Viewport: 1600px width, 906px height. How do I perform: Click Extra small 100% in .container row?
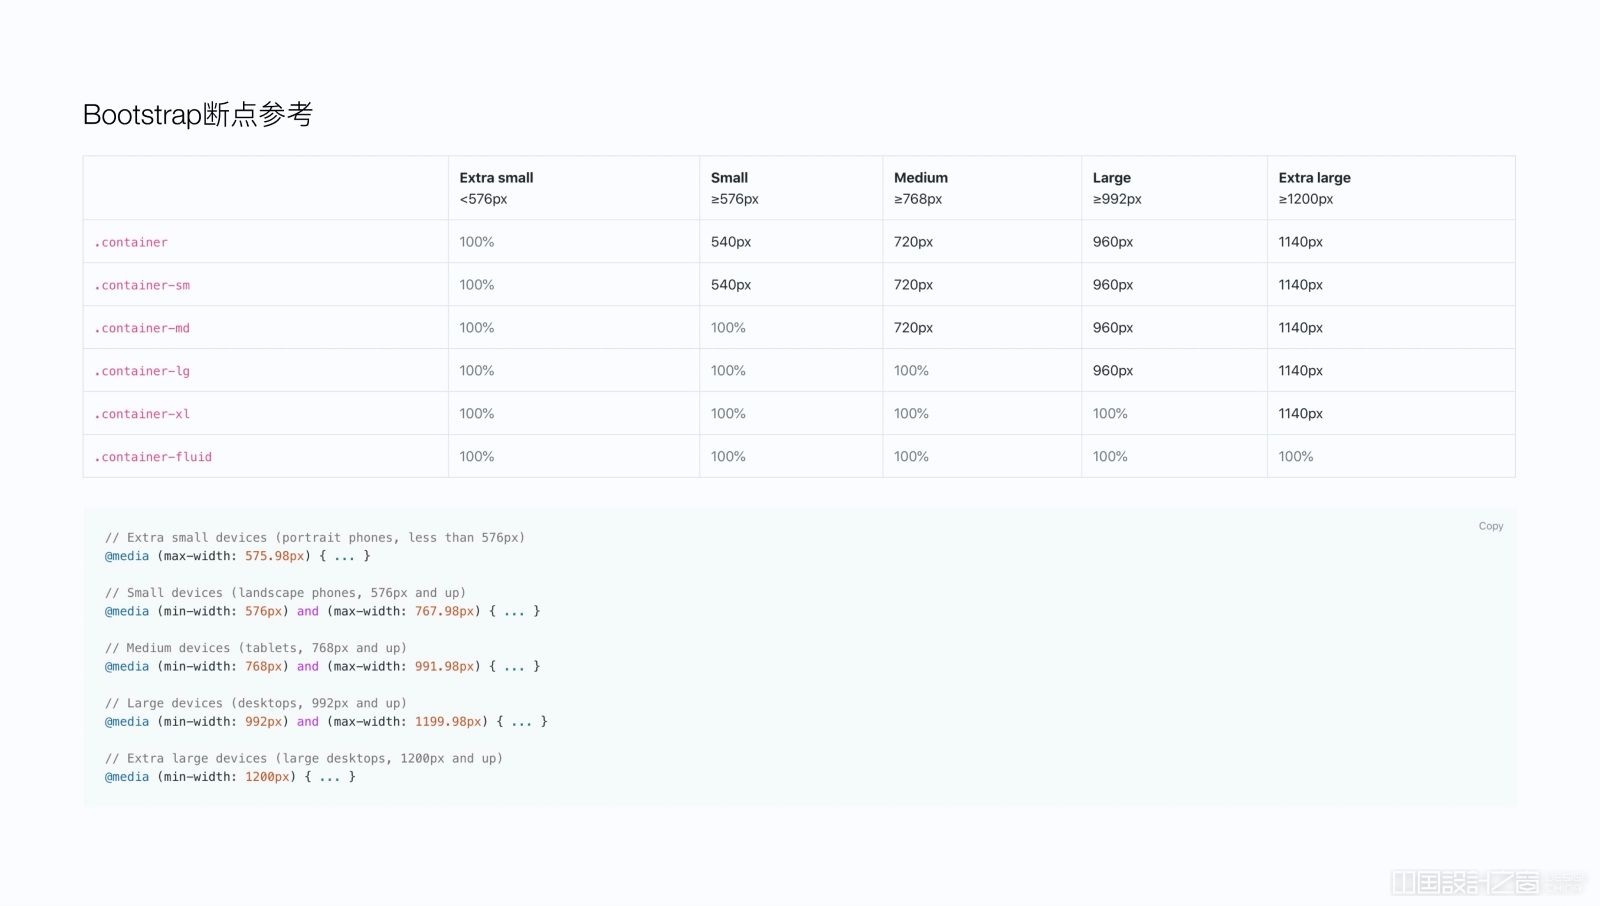pyautogui.click(x=477, y=242)
